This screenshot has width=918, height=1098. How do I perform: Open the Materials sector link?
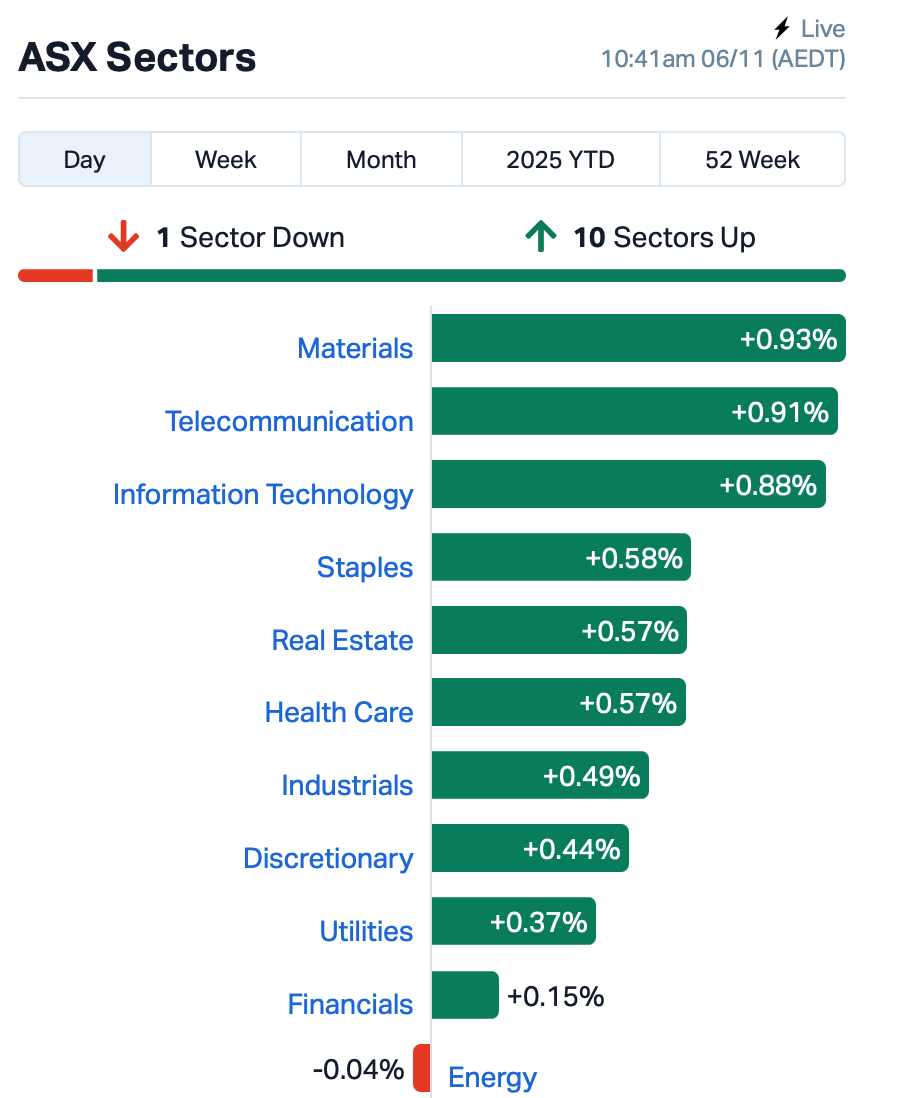(x=355, y=348)
